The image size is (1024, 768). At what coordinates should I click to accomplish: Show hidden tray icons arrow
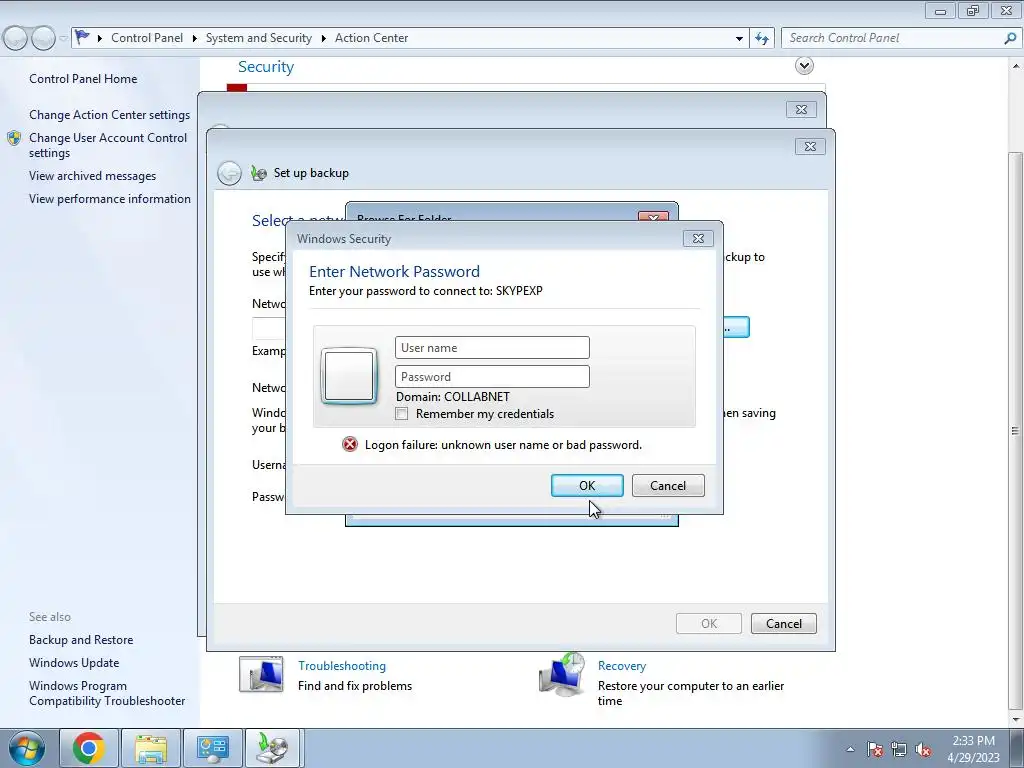coord(850,749)
